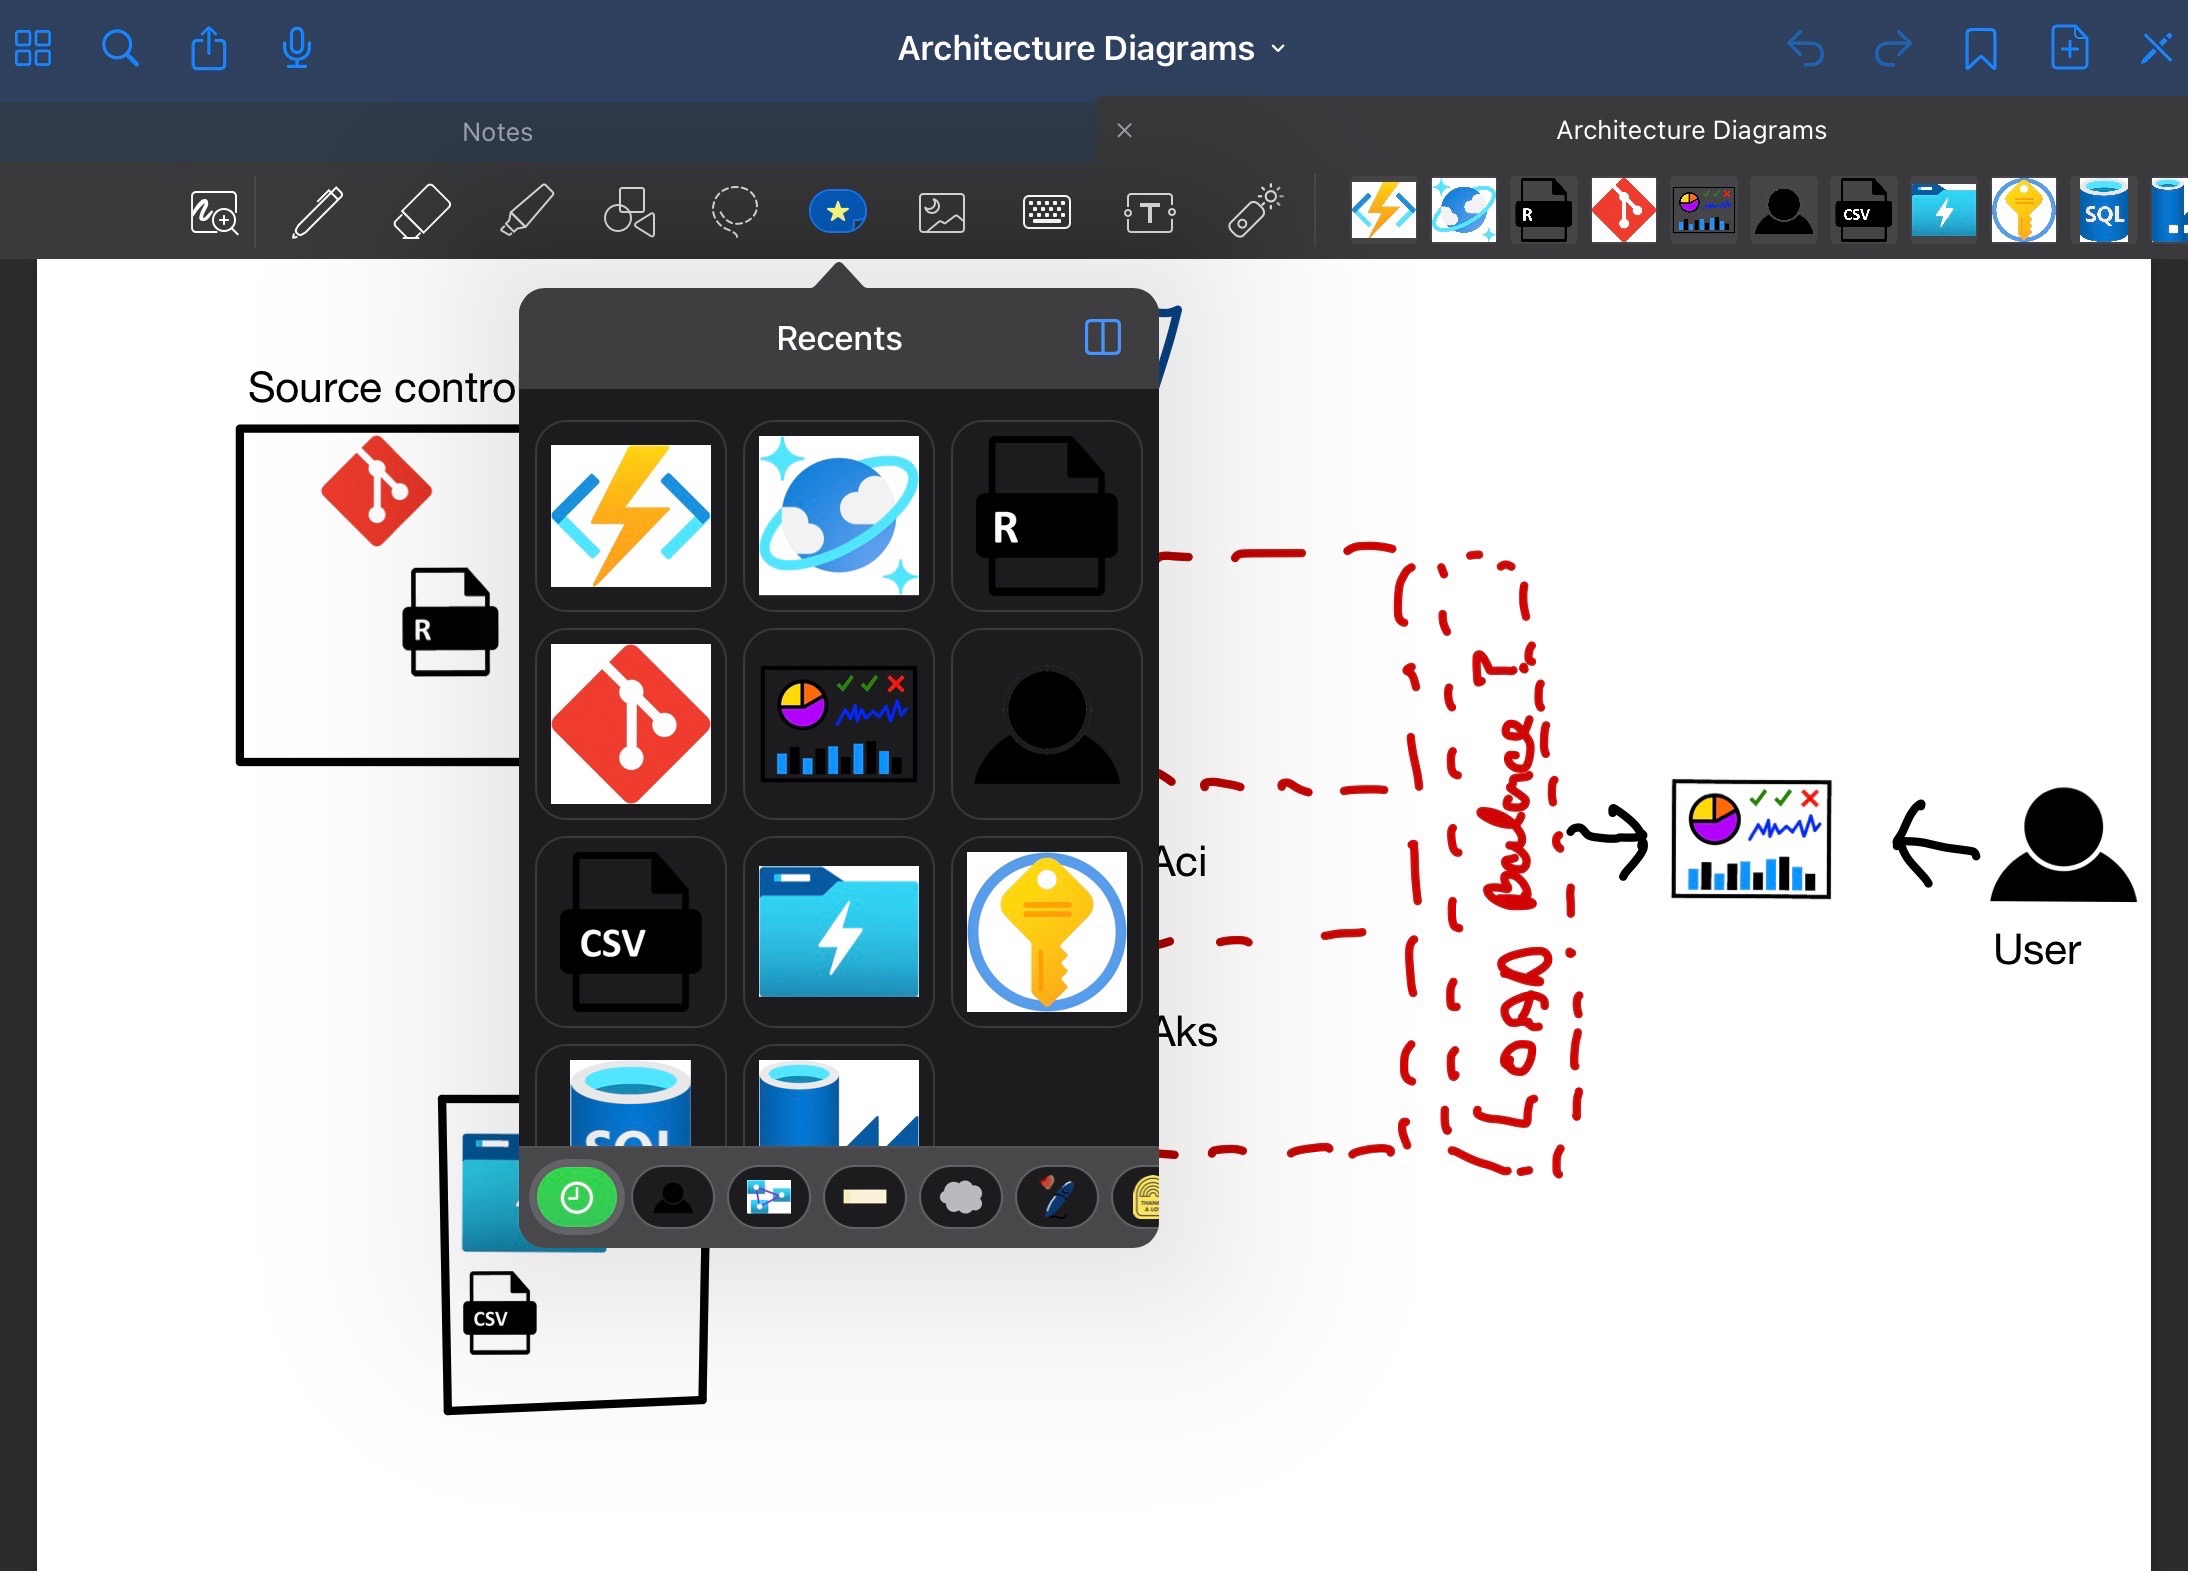Viewport: 2188px width, 1571px height.
Task: Select the diagram nodes element category
Action: [769, 1197]
